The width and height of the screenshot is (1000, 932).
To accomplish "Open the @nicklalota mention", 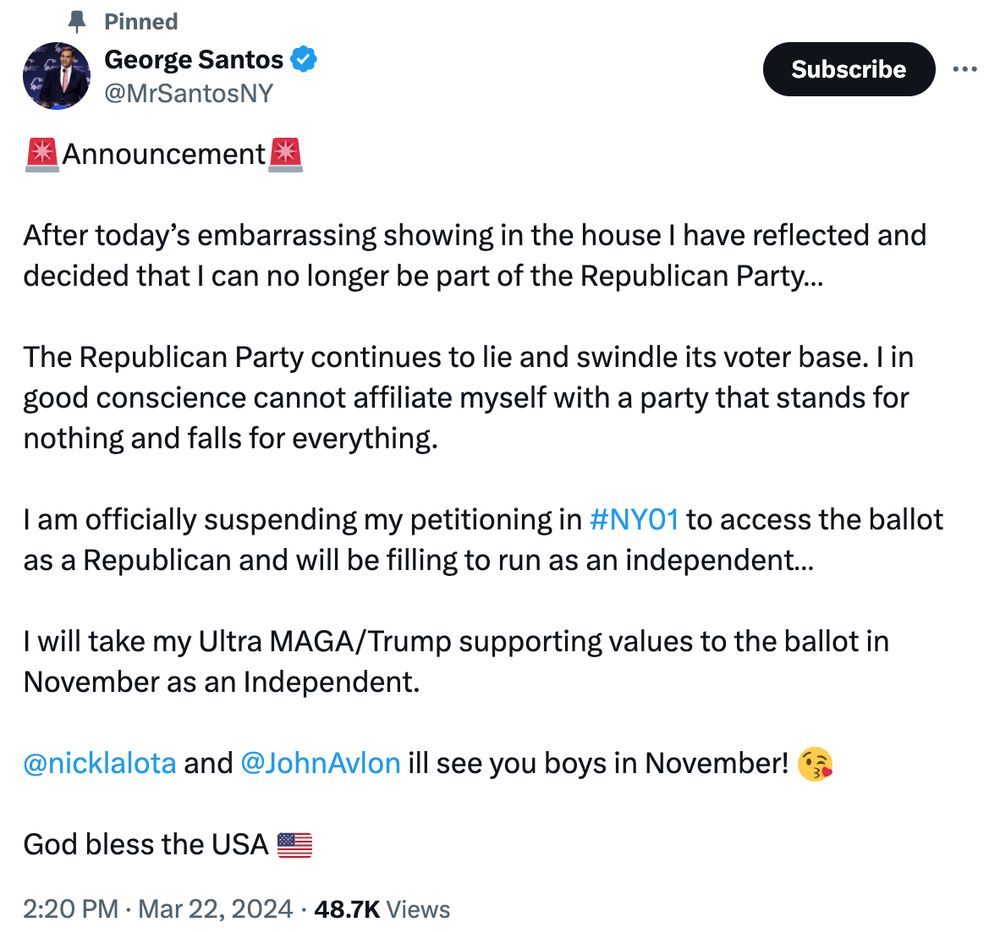I will (99, 763).
